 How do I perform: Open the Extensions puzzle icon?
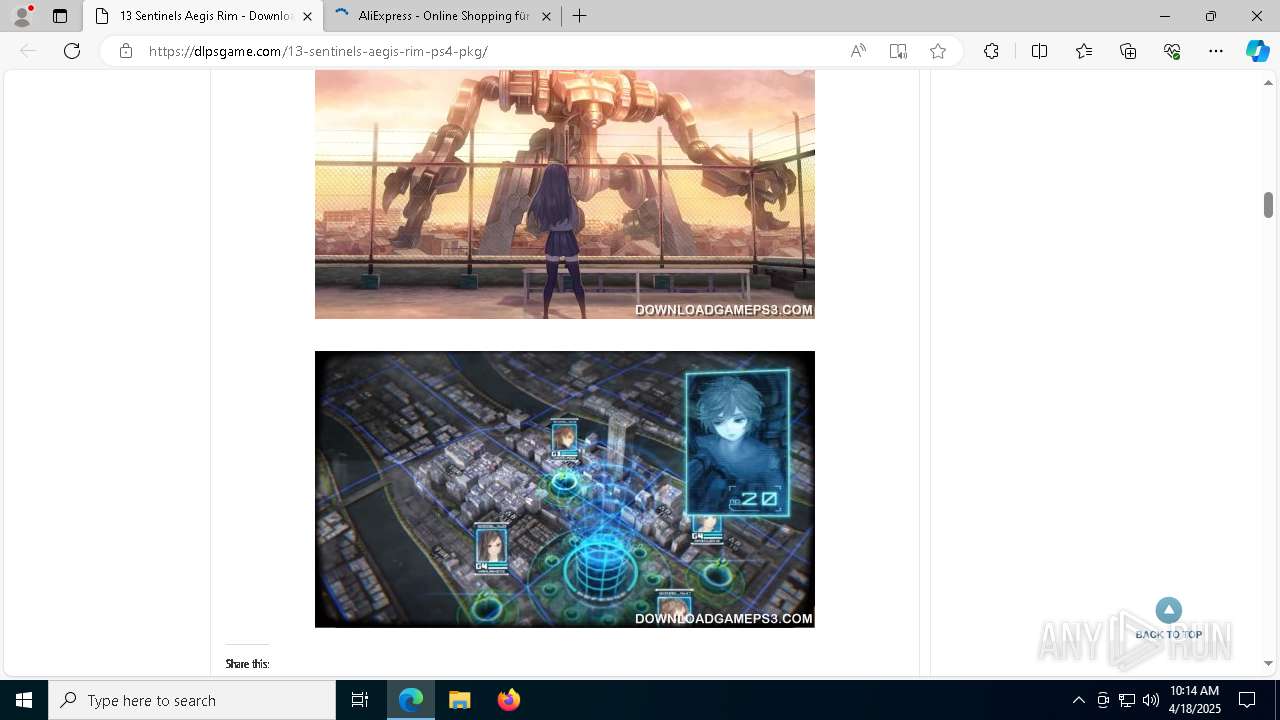(x=991, y=51)
